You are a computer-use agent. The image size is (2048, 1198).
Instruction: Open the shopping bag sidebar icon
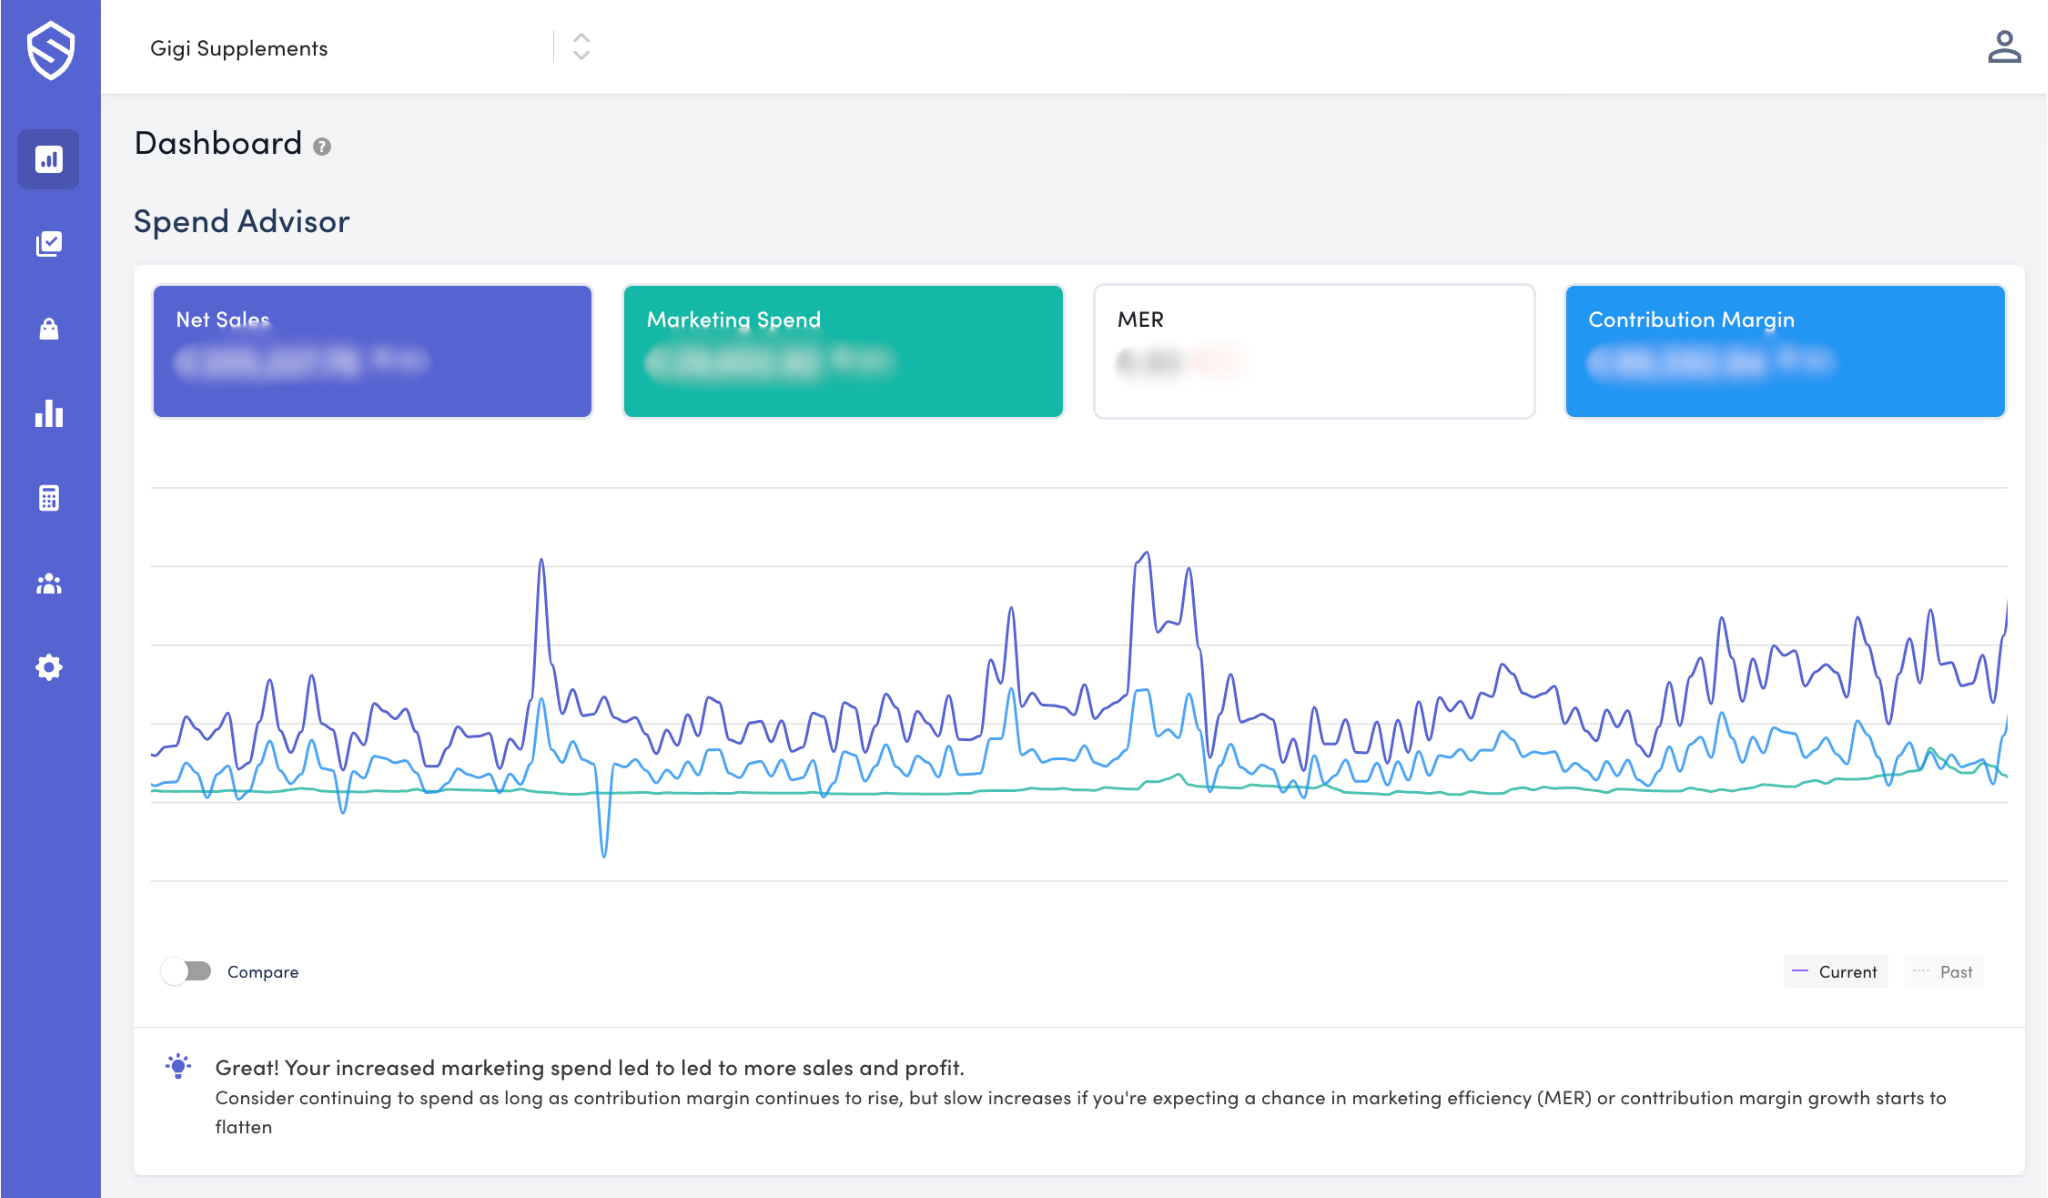(48, 329)
